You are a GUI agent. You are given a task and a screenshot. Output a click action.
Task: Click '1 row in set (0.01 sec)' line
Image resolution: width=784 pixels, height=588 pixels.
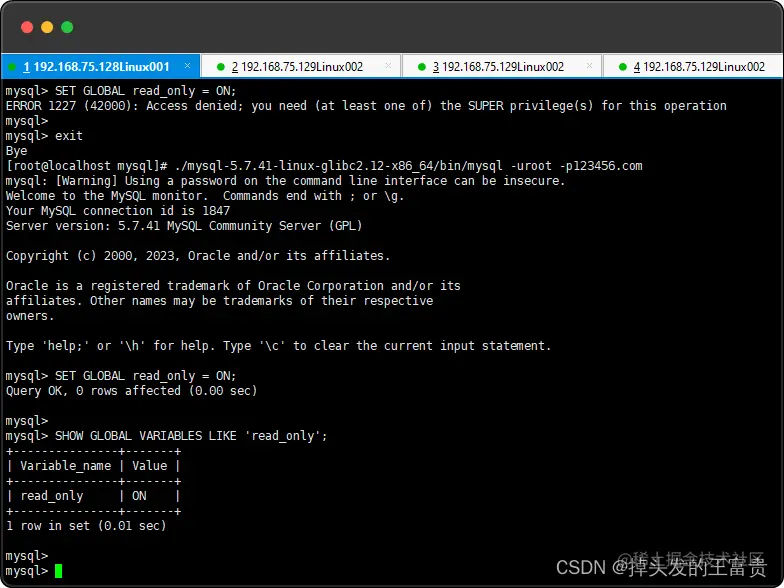[86, 526]
